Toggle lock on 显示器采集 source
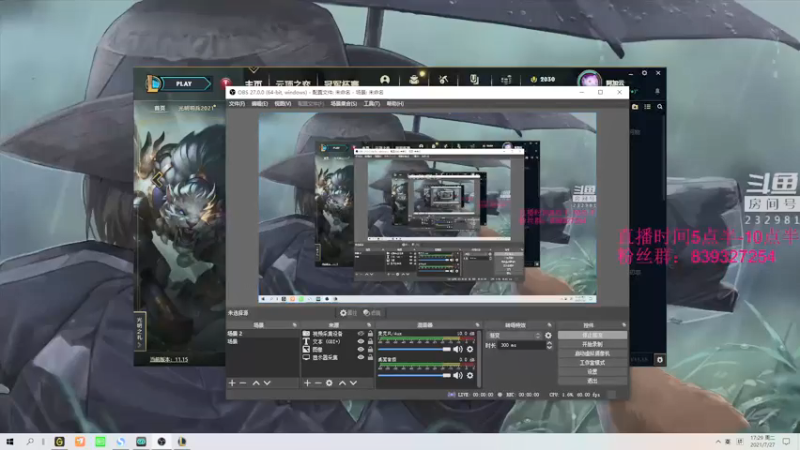This screenshot has width=800, height=450. [x=370, y=358]
